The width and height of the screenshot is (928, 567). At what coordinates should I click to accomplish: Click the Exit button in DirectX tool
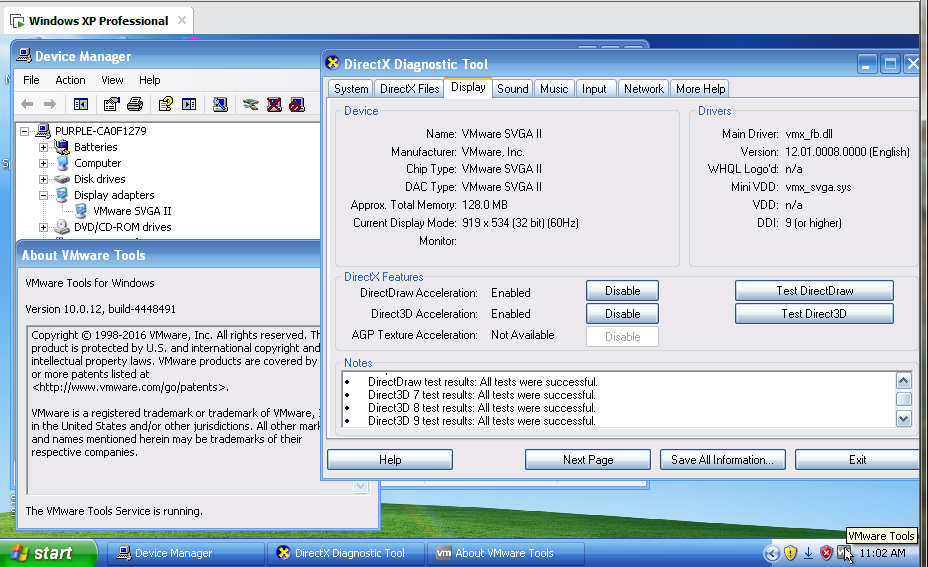[858, 460]
